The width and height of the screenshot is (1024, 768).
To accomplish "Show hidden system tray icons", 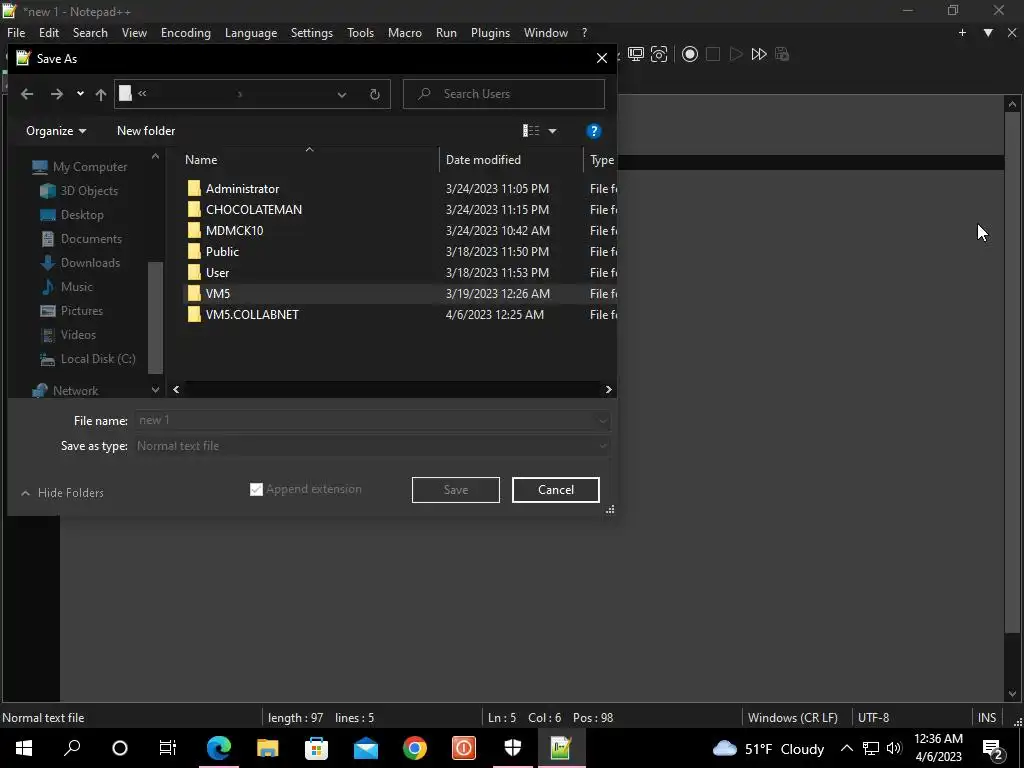I will (x=846, y=748).
